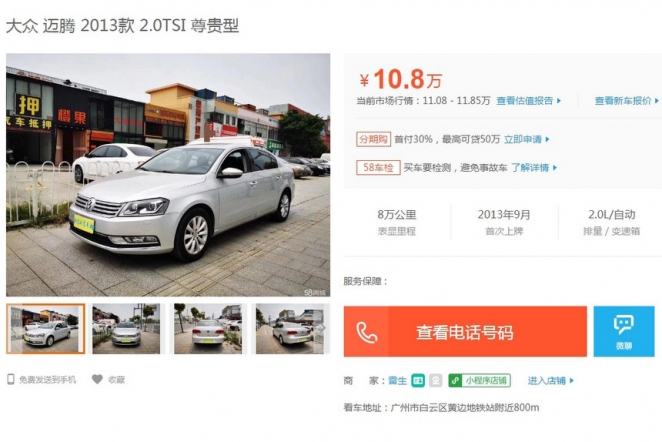Click the 分期购 installment tag
The image size is (662, 442).
coord(373,139)
